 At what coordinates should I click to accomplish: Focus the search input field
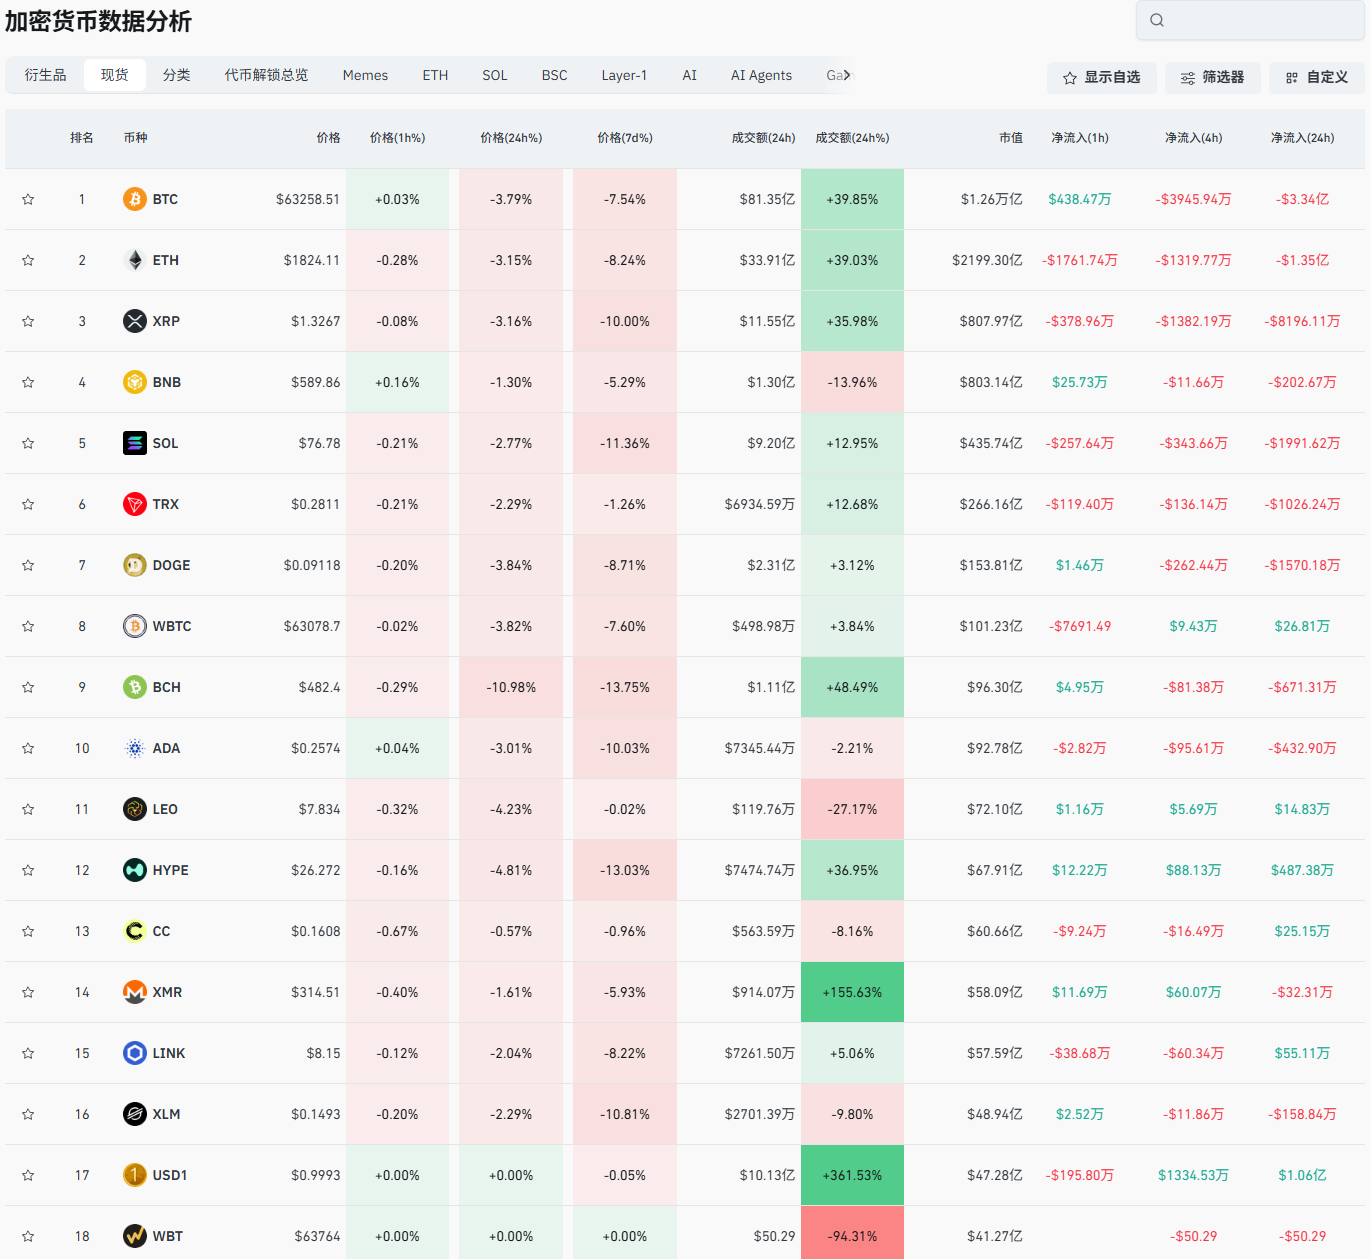(x=1260, y=20)
